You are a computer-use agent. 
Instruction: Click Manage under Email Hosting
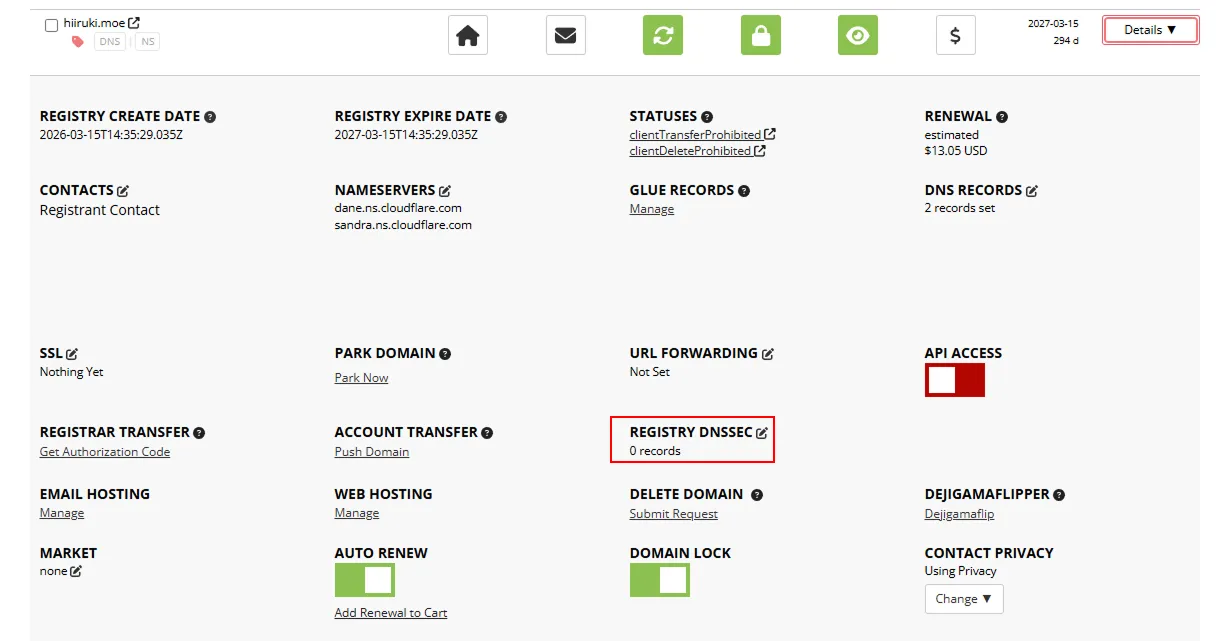coord(62,513)
